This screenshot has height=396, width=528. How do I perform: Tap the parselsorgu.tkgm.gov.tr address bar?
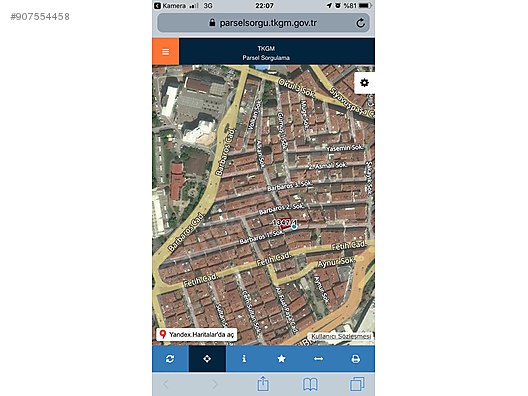[x=263, y=23]
